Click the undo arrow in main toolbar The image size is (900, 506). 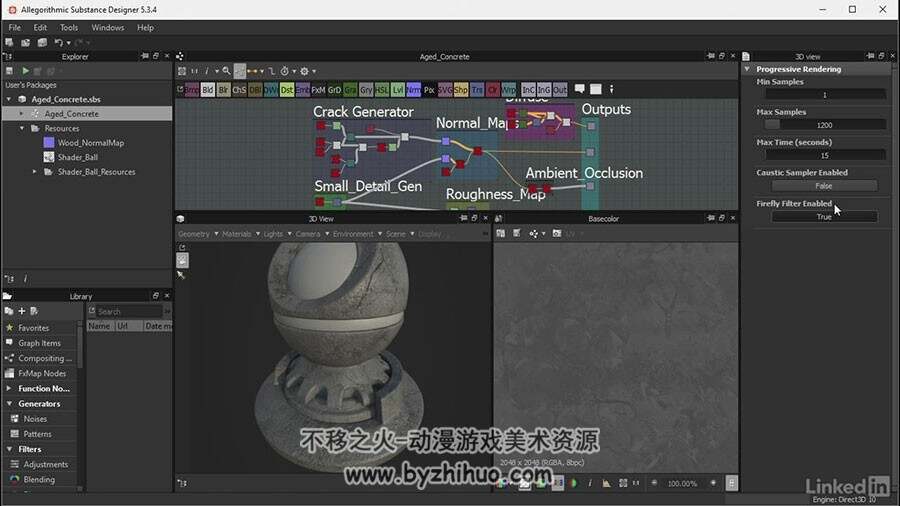click(x=59, y=42)
